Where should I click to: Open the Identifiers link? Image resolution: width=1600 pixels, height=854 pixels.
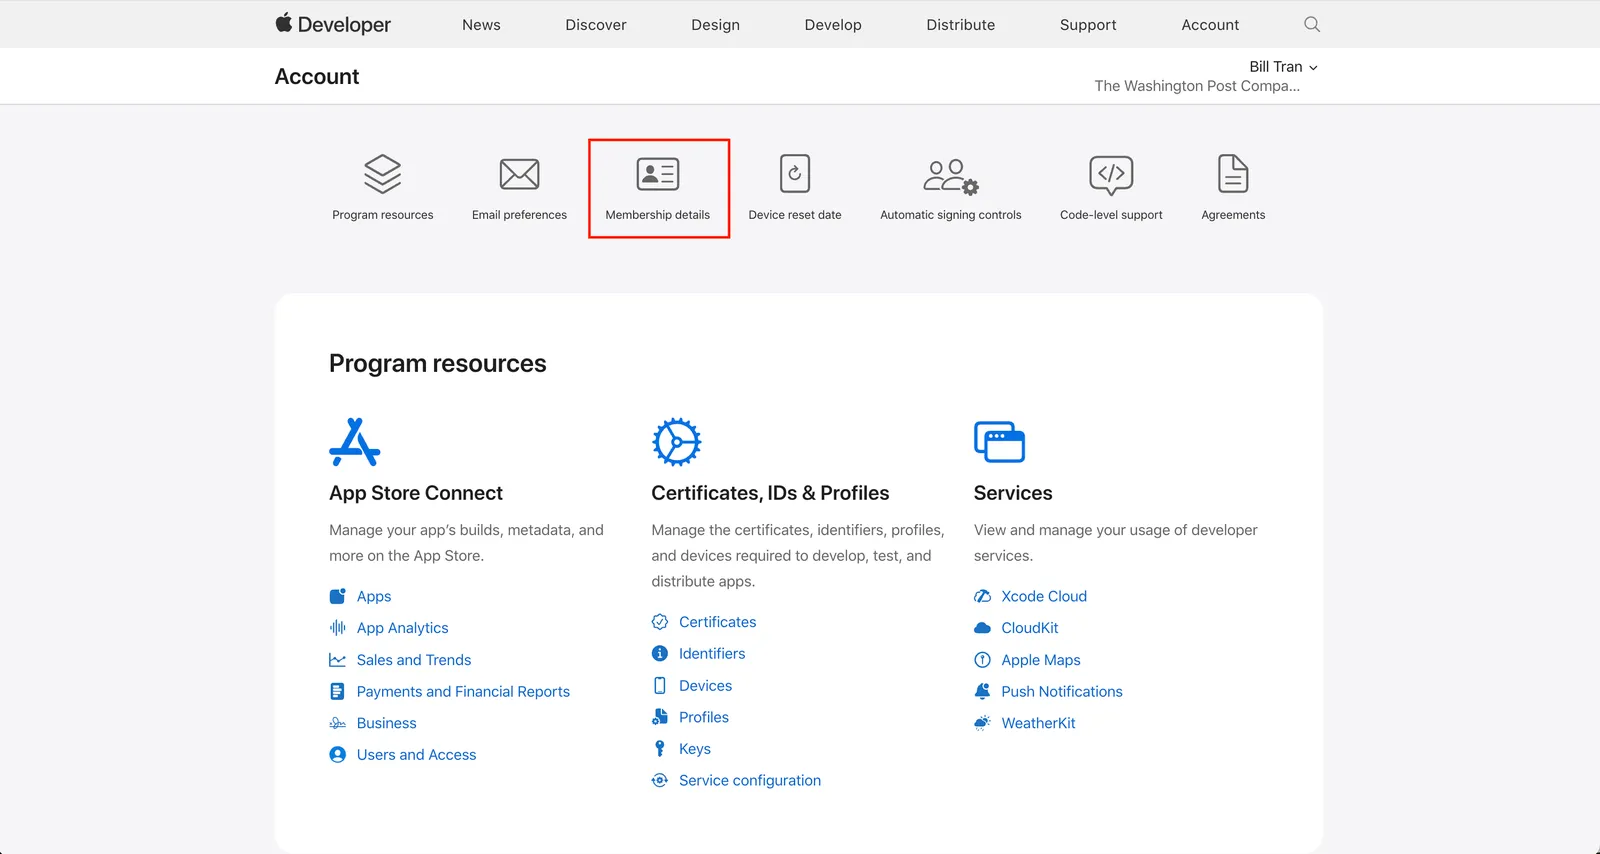[x=712, y=654]
